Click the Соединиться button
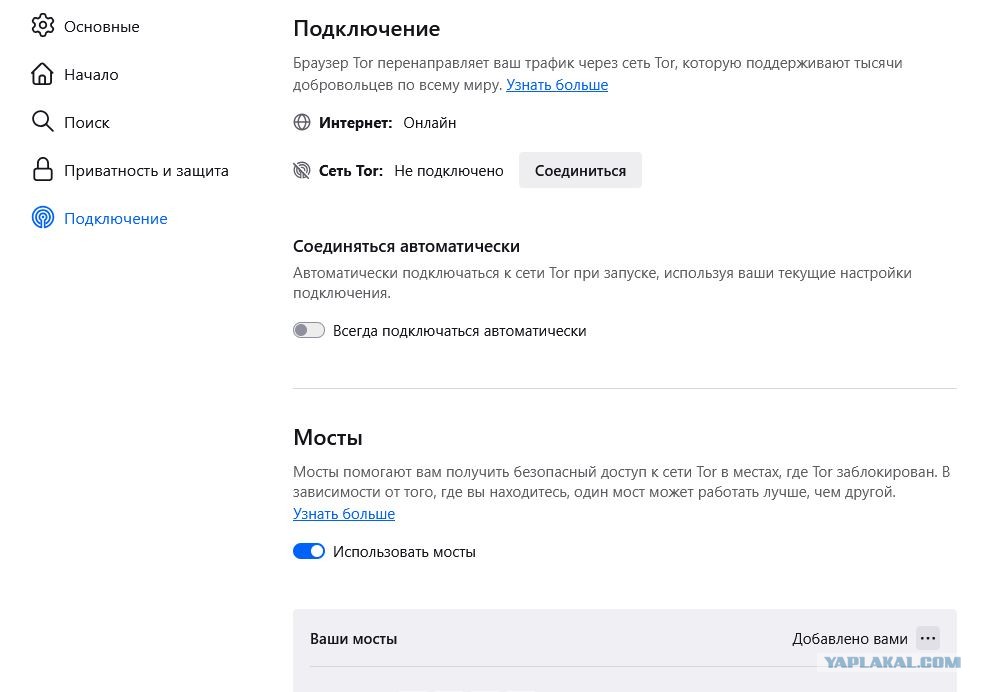Screen dimensions: 987x692 [x=580, y=170]
